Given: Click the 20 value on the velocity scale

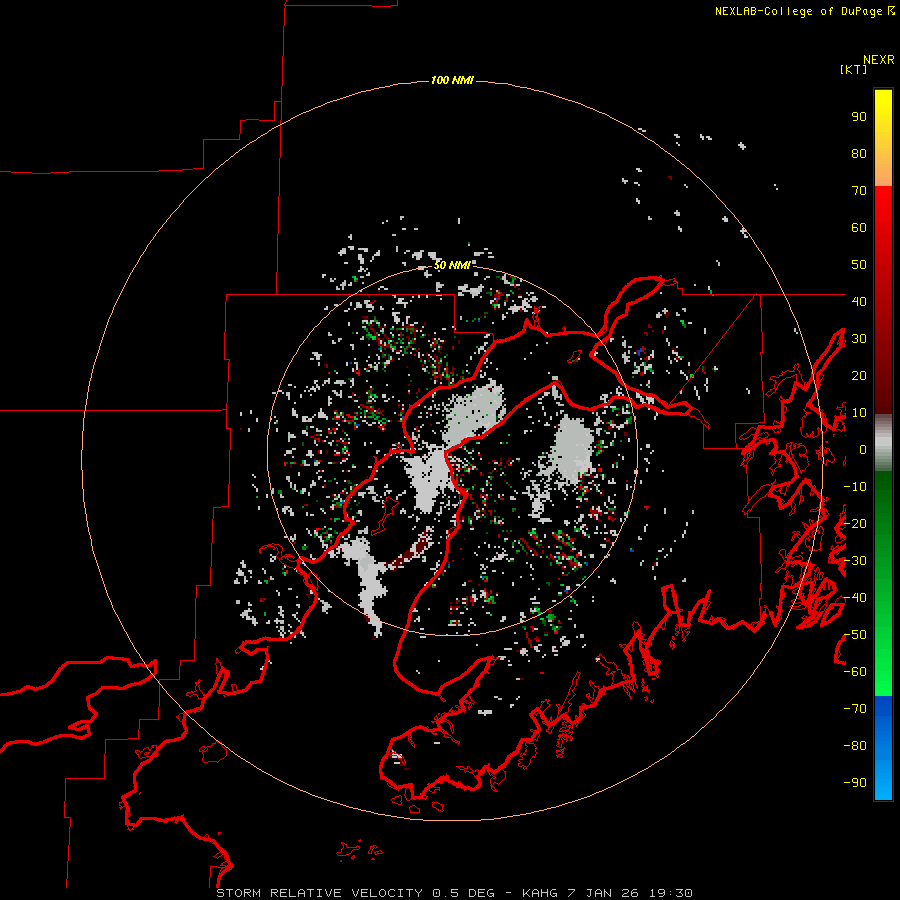Looking at the screenshot, I should (x=859, y=376).
